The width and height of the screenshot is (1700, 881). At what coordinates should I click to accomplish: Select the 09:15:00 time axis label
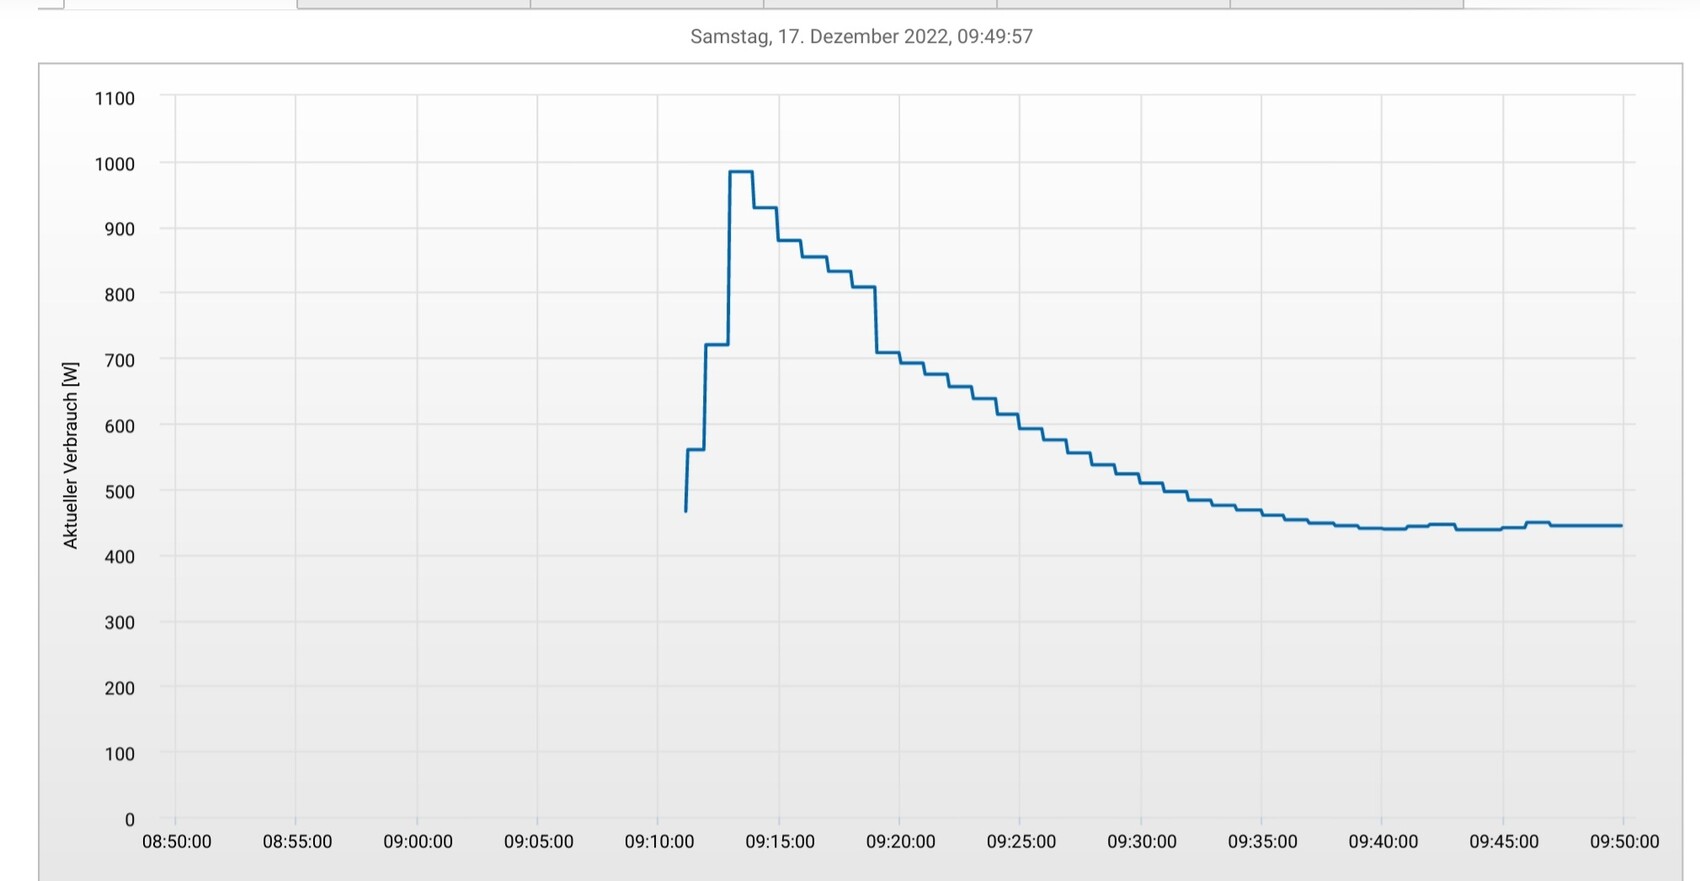780,842
